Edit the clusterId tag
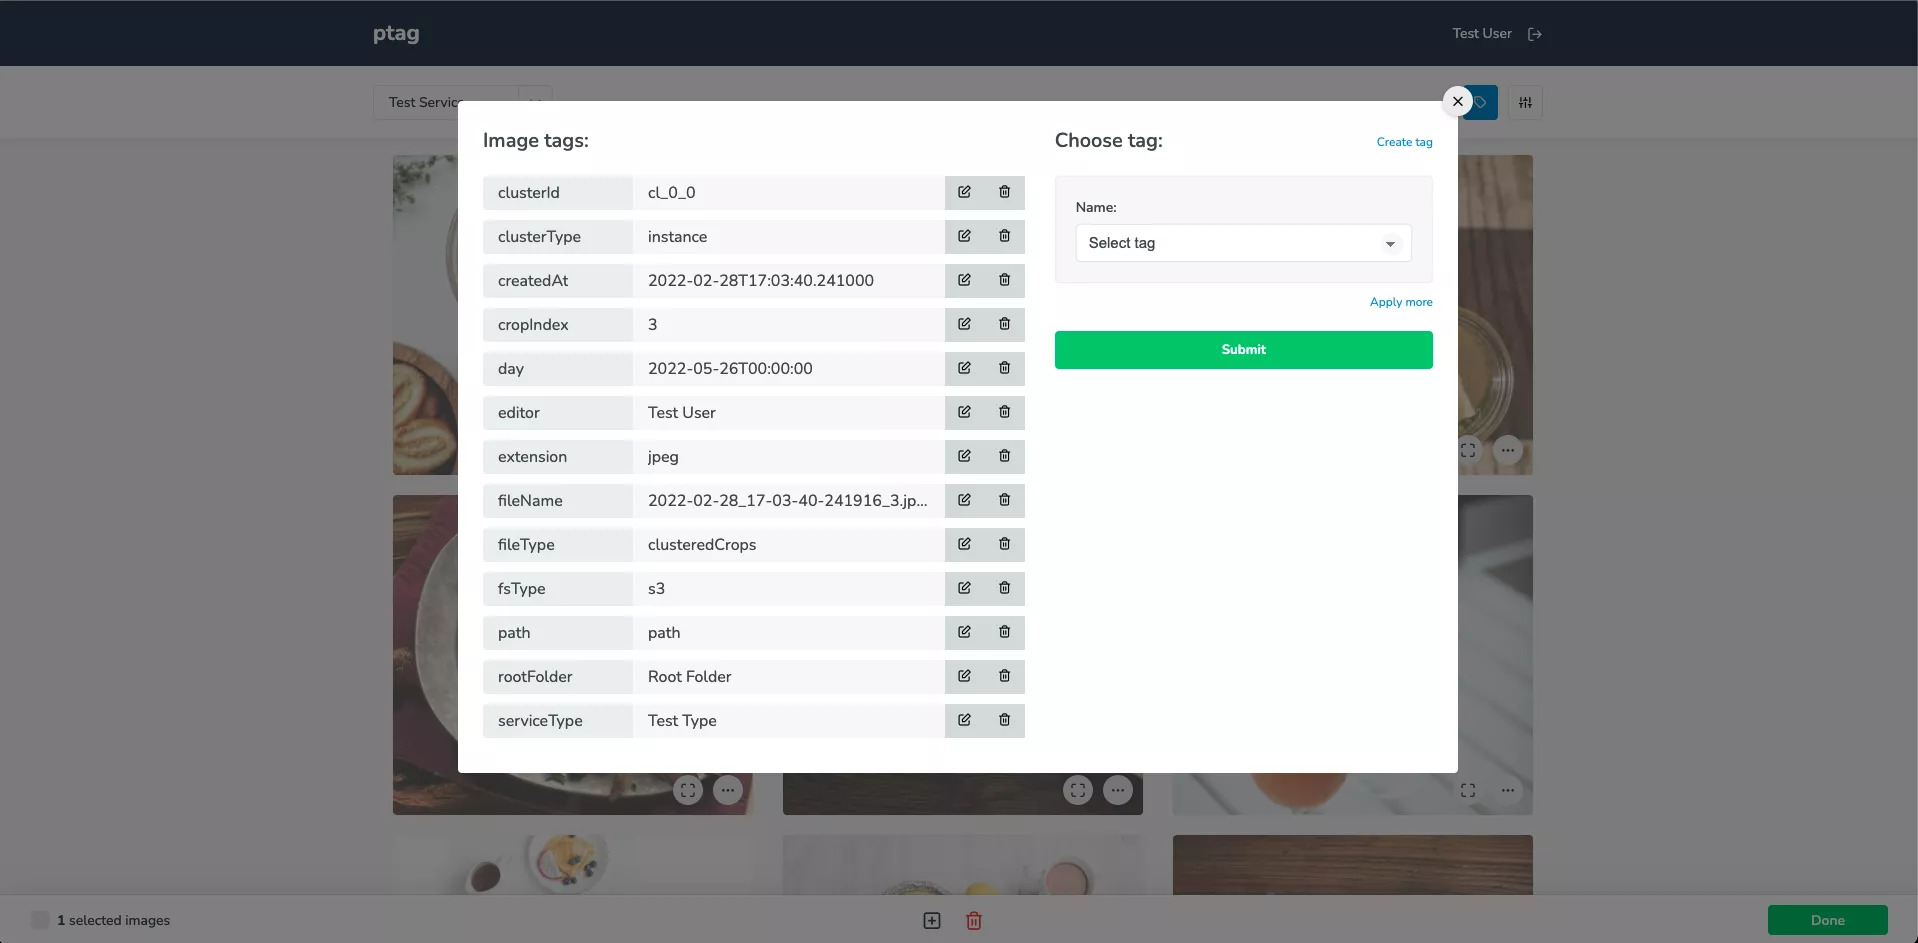The width and height of the screenshot is (1918, 943). pyautogui.click(x=964, y=192)
